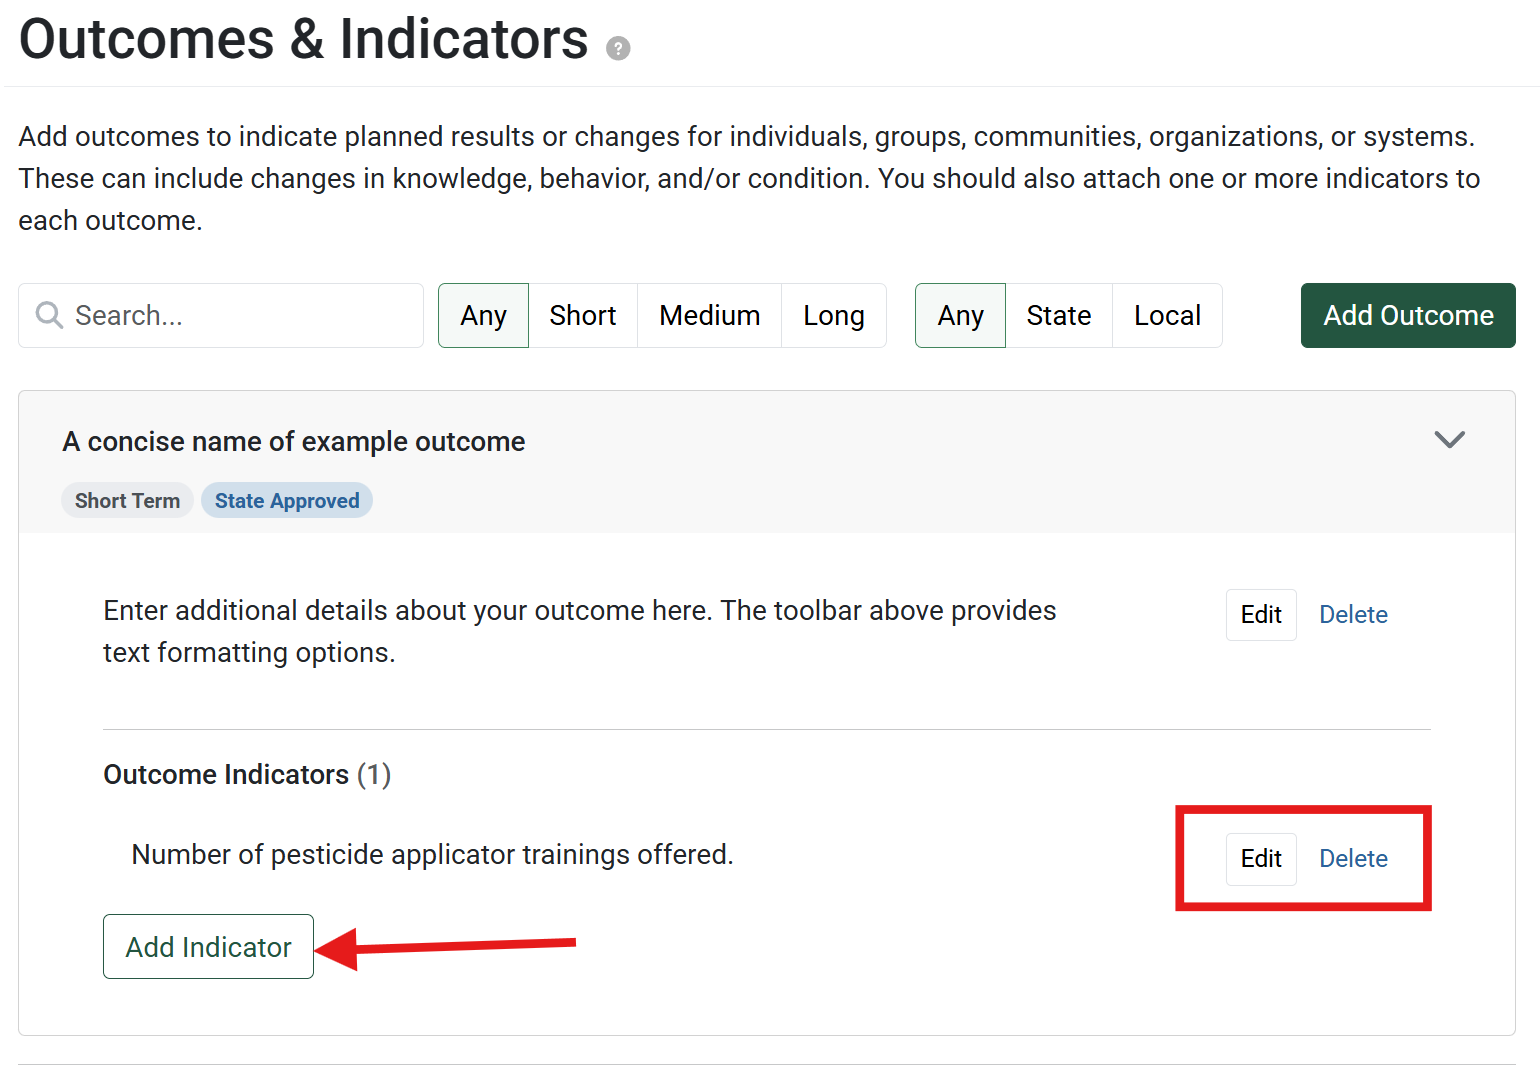Filter outcomes by Short term
Image resolution: width=1540 pixels, height=1065 pixels.
(582, 316)
